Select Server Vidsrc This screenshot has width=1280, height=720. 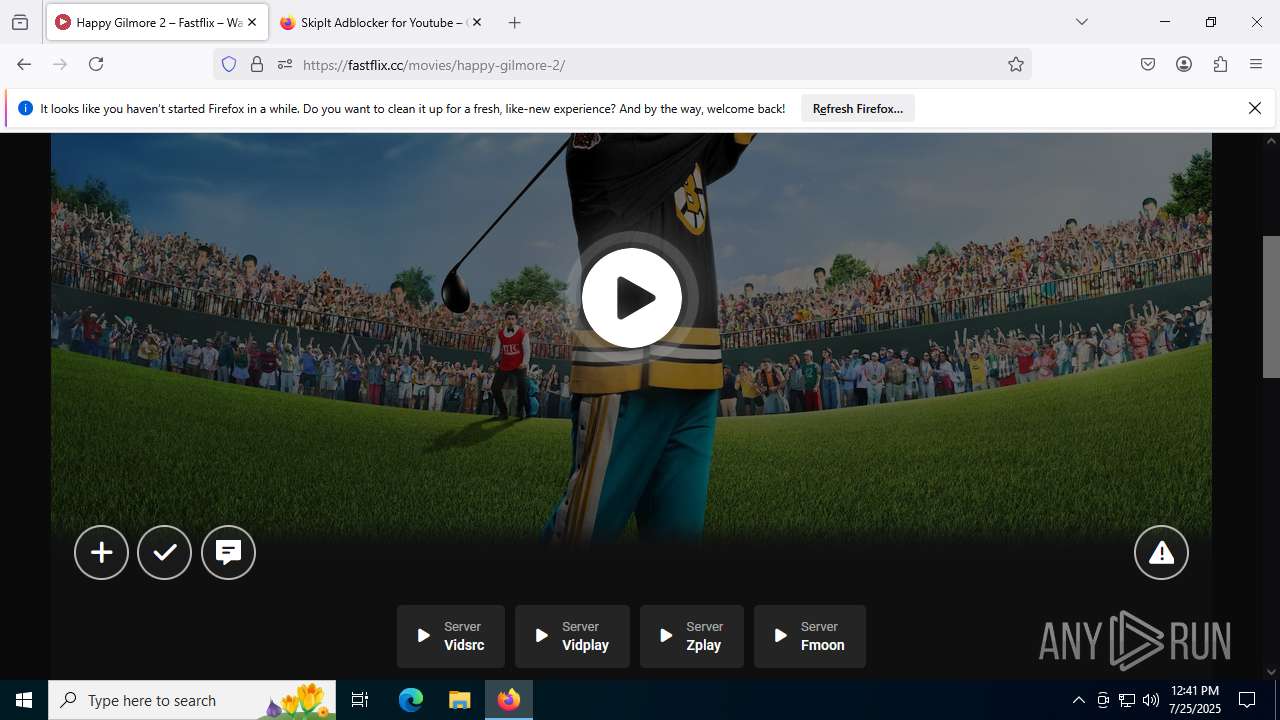(451, 636)
